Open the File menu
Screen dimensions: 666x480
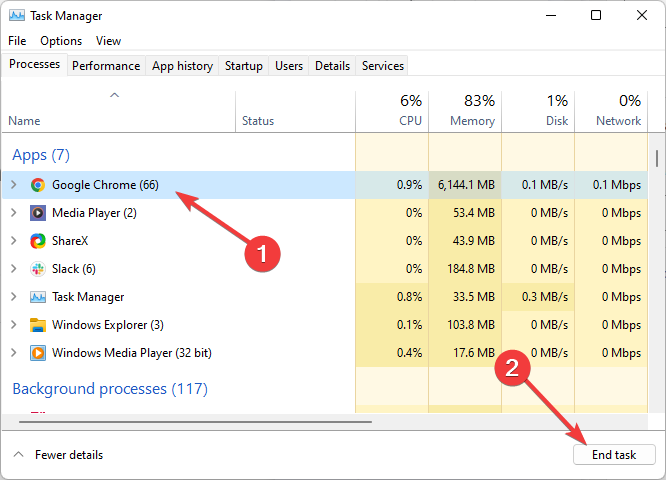tap(17, 41)
